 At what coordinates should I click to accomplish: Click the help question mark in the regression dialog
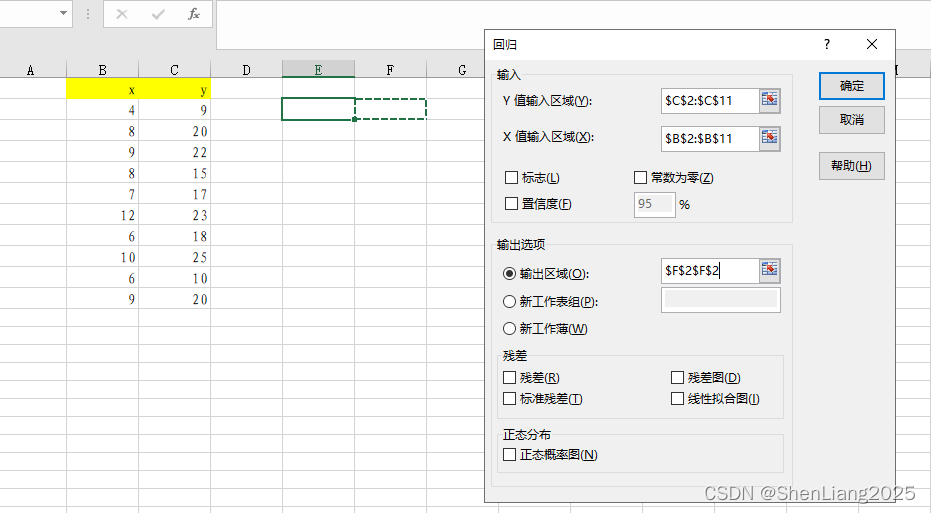(826, 45)
